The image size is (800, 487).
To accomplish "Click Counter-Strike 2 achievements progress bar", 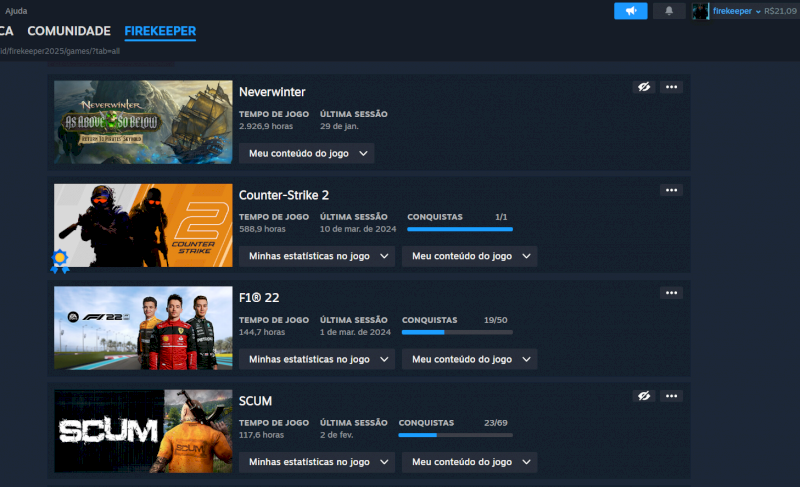I will tap(460, 229).
